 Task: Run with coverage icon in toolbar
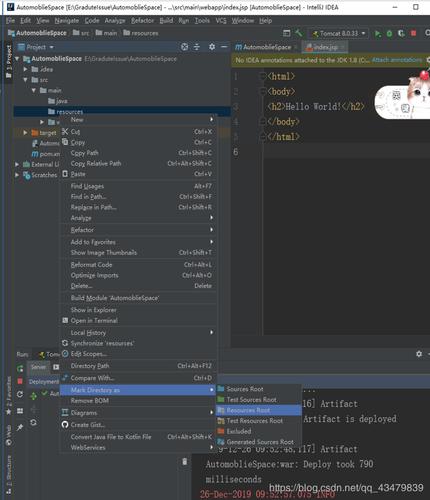(x=401, y=33)
